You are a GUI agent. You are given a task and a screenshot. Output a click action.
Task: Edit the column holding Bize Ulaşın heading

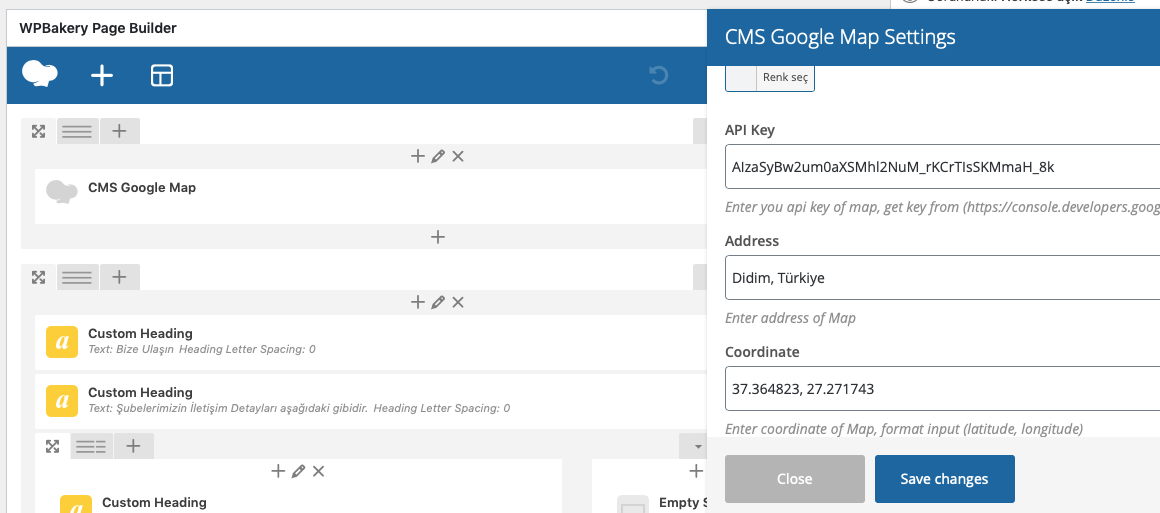click(x=437, y=302)
